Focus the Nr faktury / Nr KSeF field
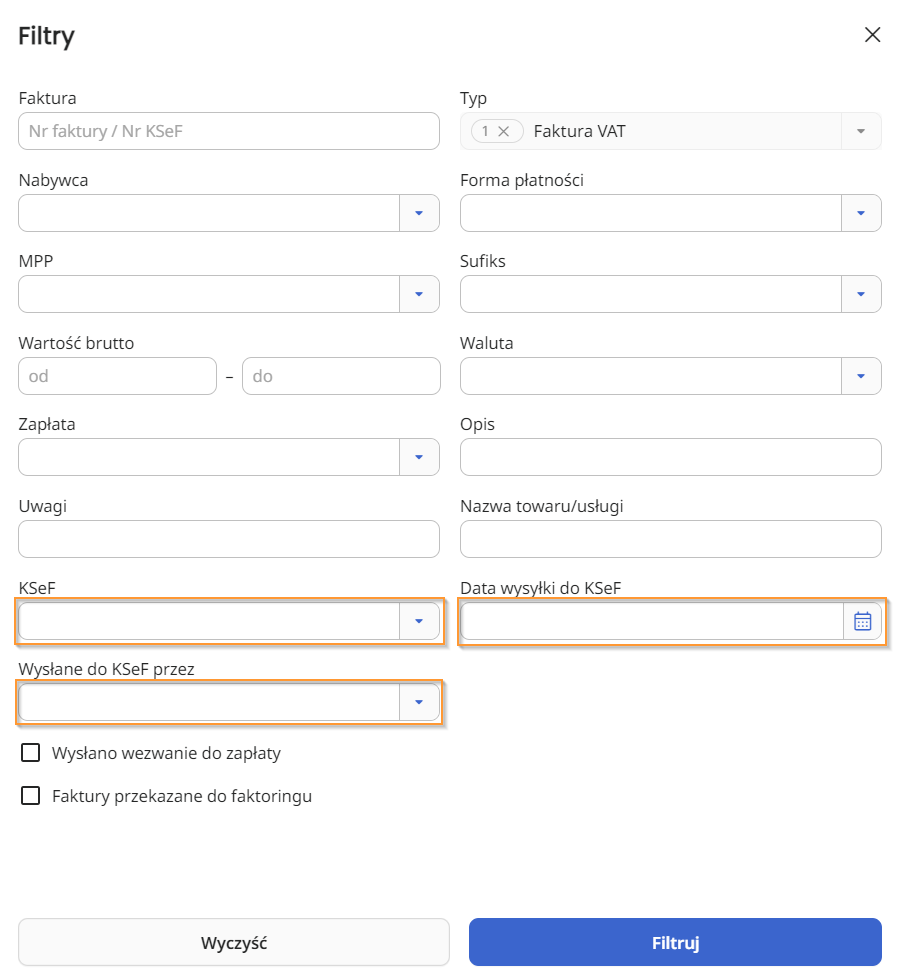 coord(229,131)
